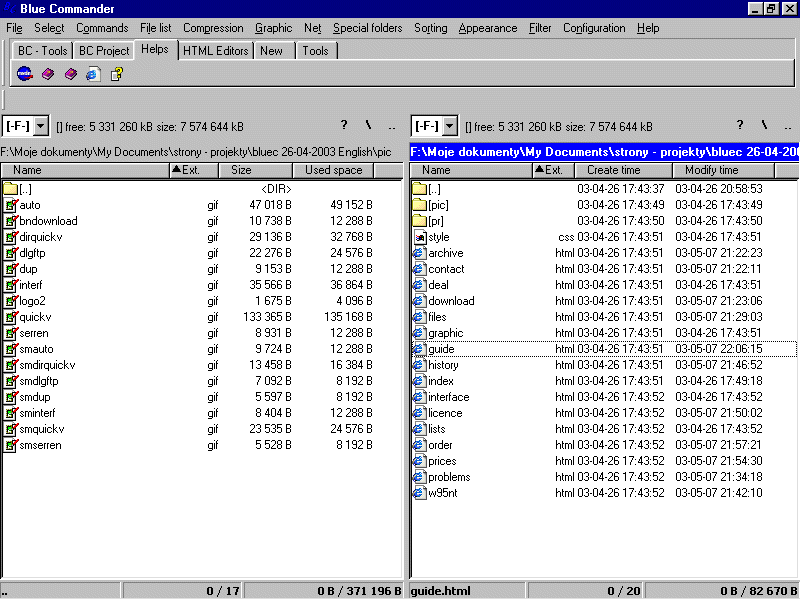
Task: Click the logo2 gif file icon
Action: pos(11,301)
